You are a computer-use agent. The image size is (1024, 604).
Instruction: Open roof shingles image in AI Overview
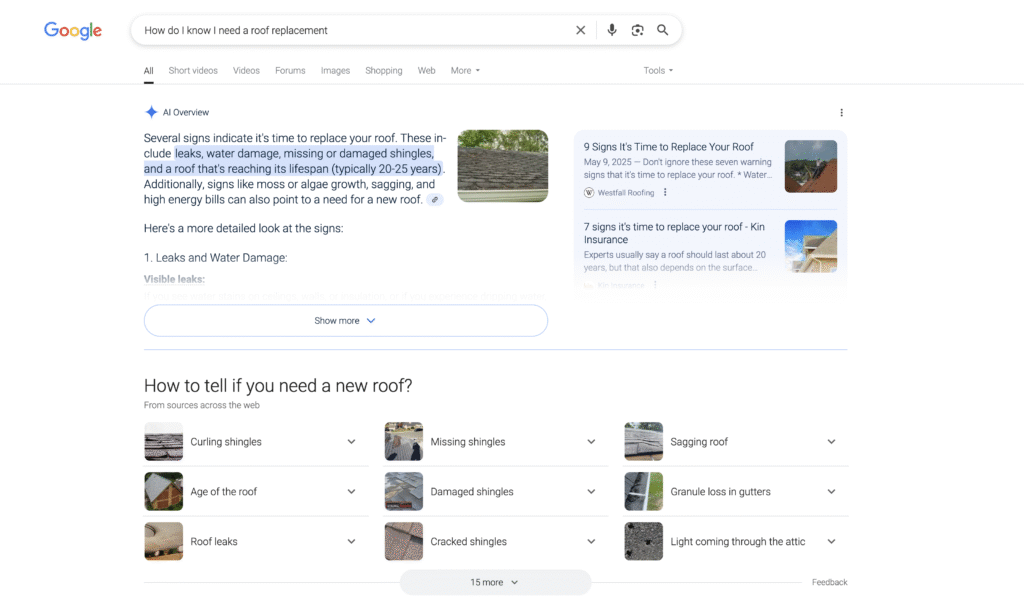[502, 166]
